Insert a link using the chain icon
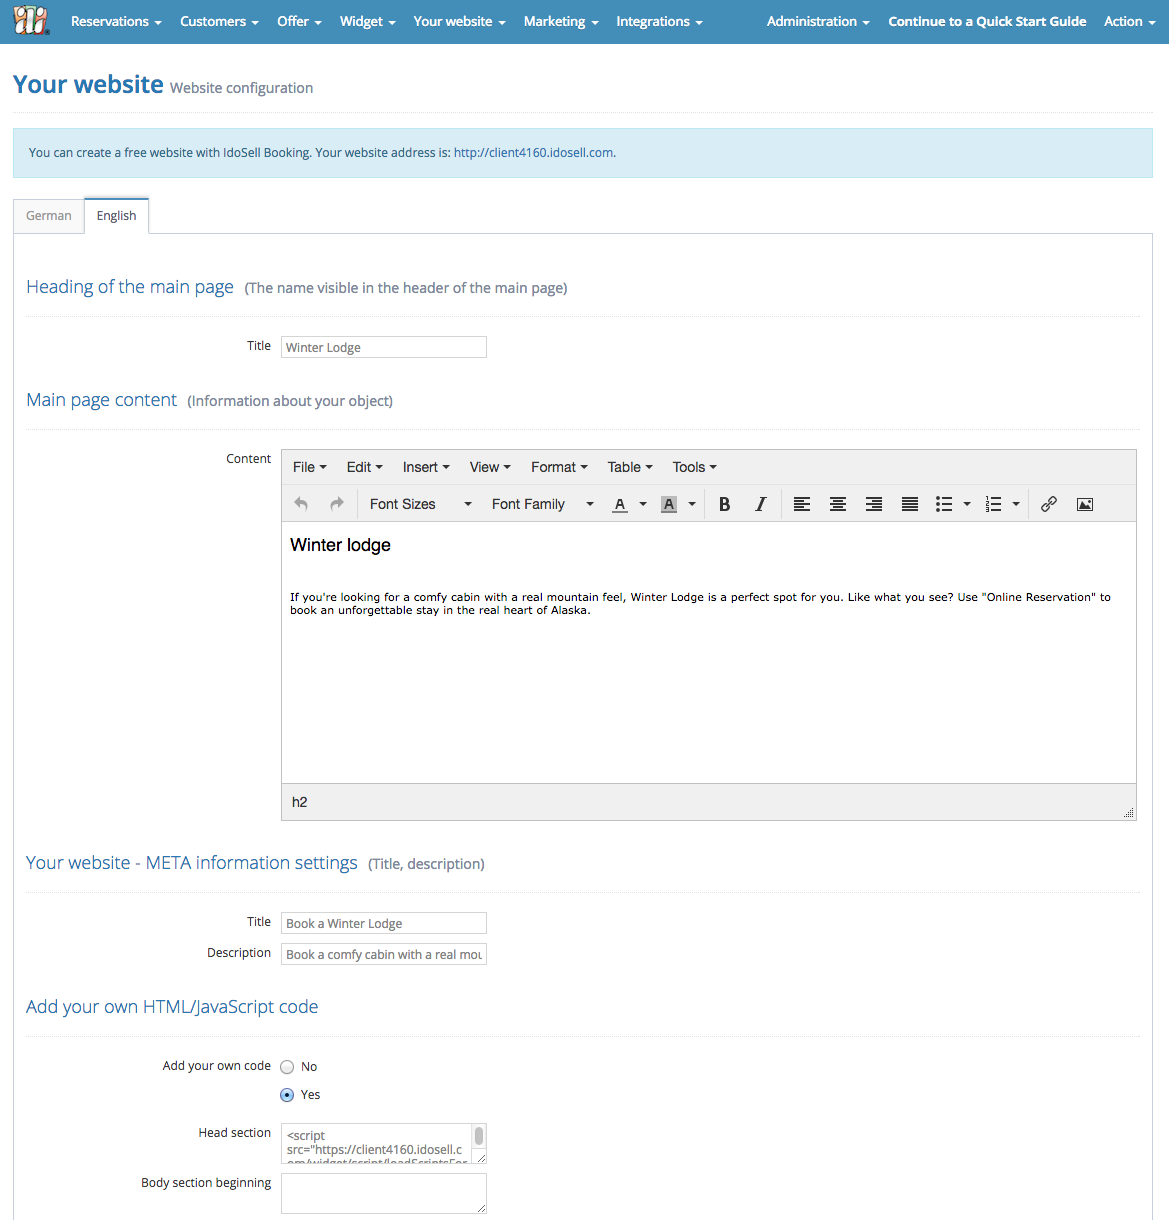 [1049, 504]
